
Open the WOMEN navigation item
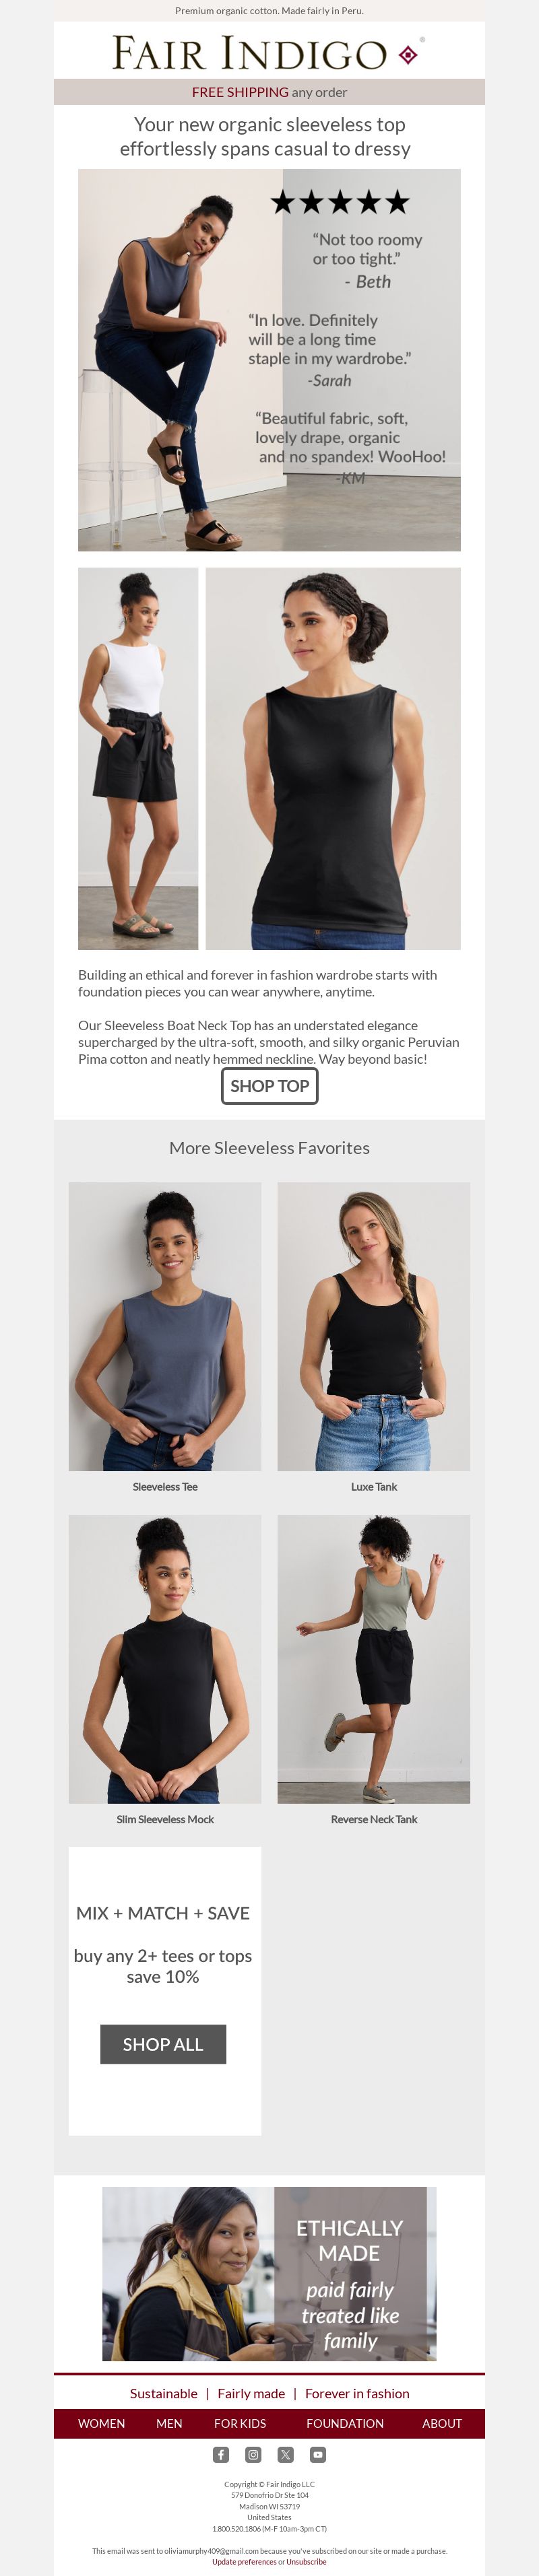pyautogui.click(x=101, y=2423)
